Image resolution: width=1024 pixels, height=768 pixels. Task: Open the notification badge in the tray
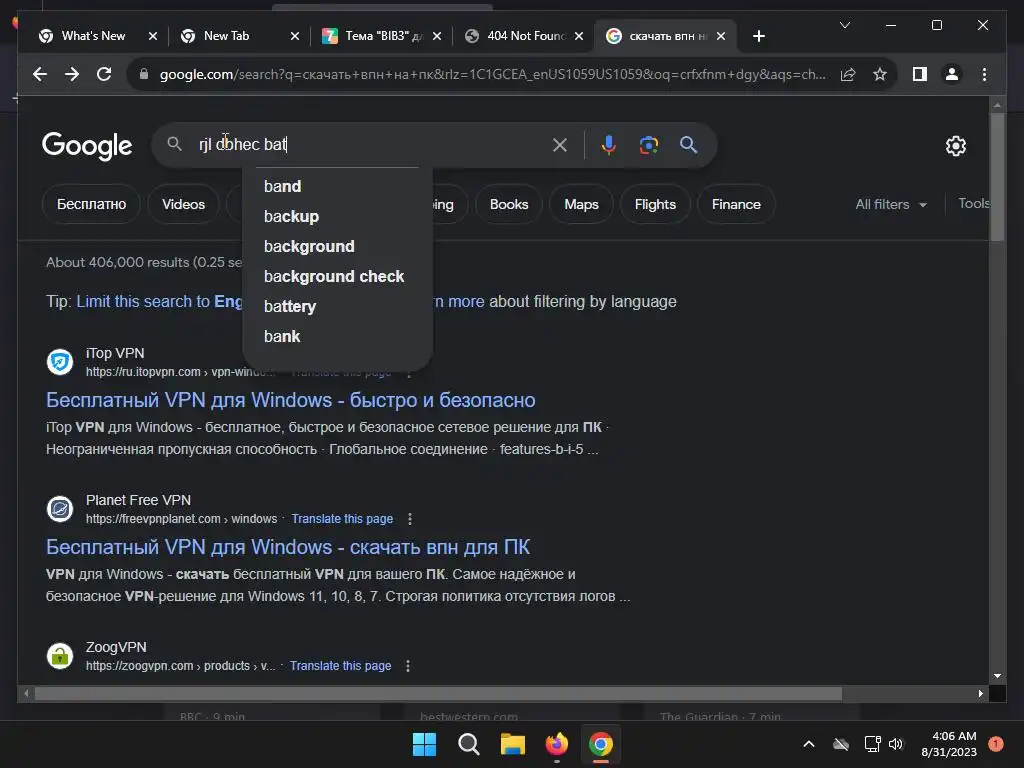point(996,743)
